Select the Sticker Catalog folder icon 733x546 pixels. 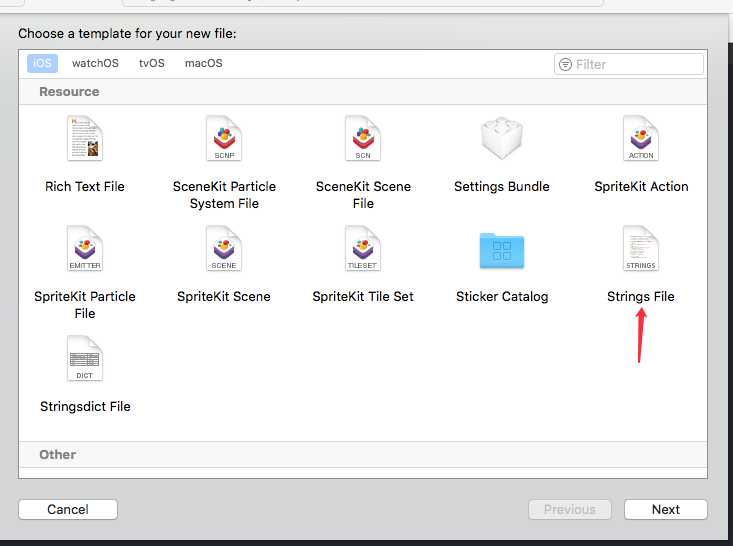tap(502, 251)
